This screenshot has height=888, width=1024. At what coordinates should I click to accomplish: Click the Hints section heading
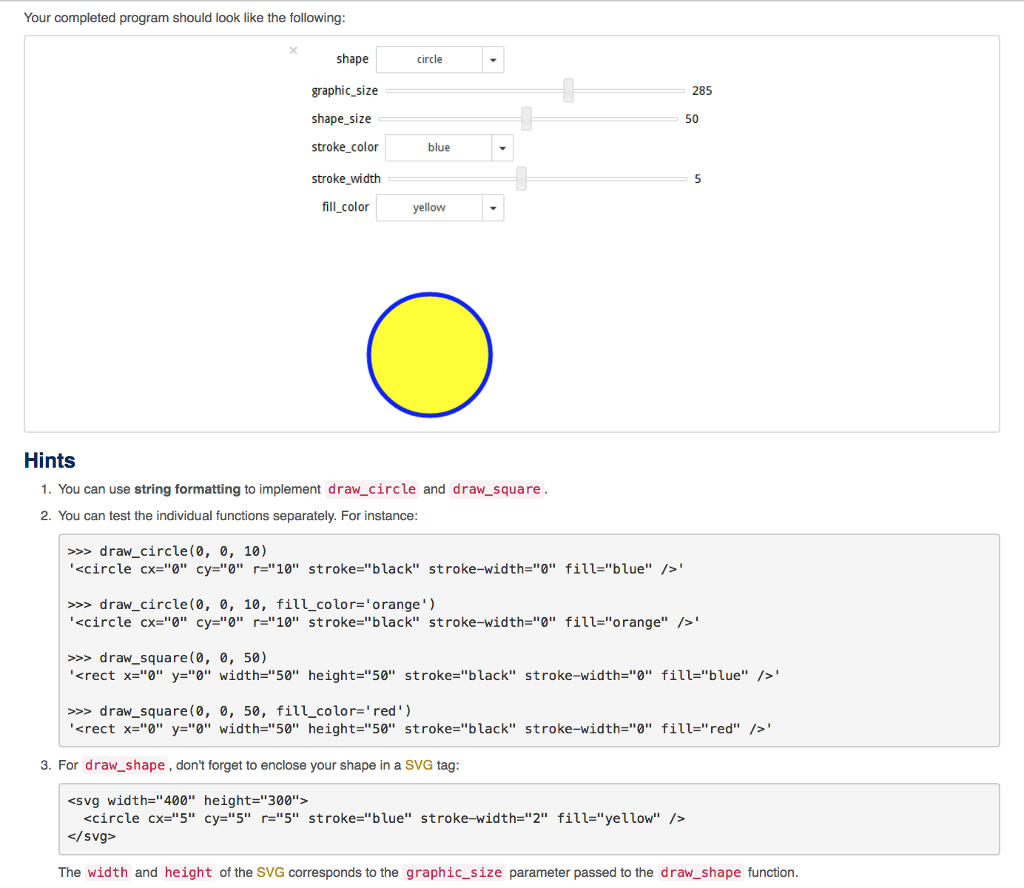point(49,460)
